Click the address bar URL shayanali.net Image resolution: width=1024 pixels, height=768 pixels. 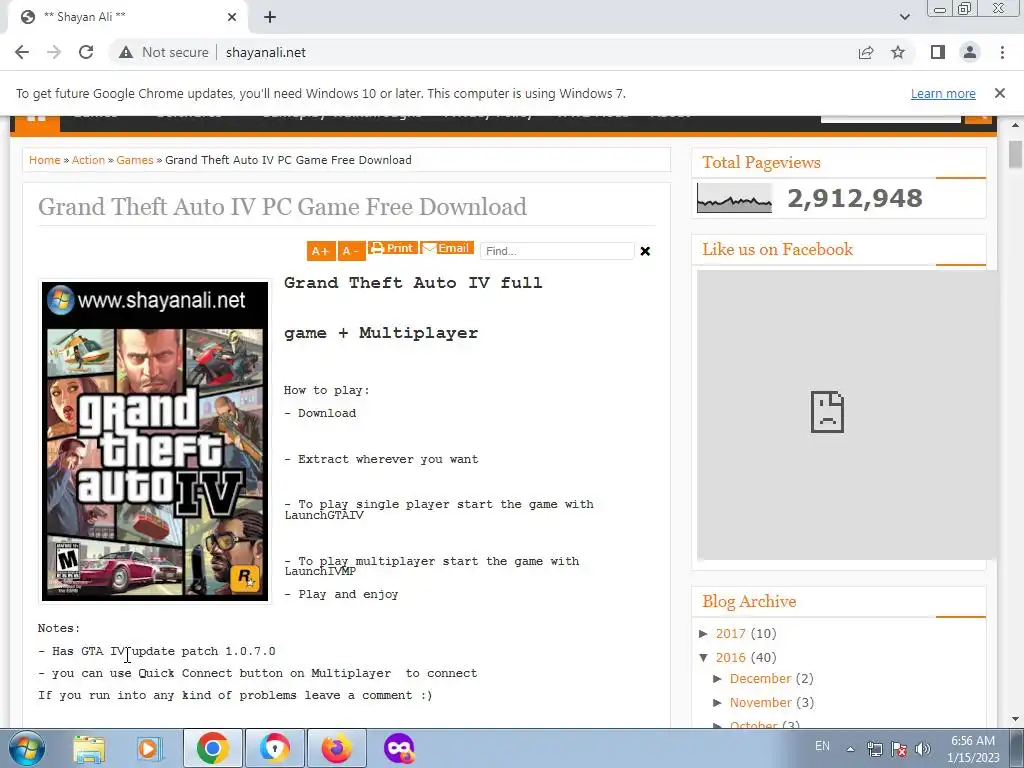pyautogui.click(x=266, y=52)
